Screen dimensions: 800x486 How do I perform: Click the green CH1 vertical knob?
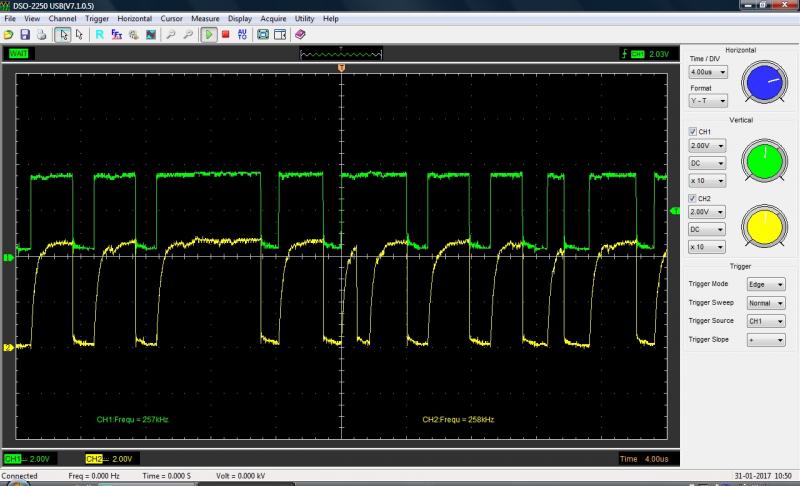[x=764, y=160]
